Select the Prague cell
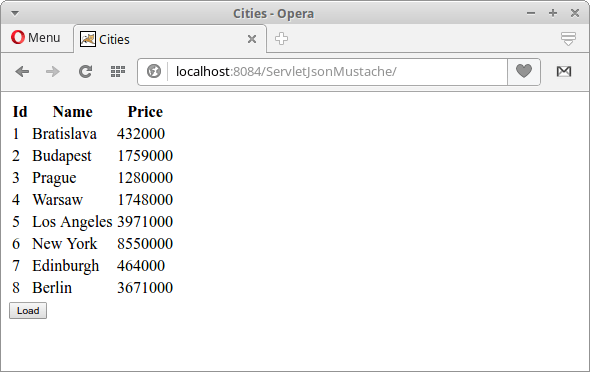 click(x=54, y=178)
